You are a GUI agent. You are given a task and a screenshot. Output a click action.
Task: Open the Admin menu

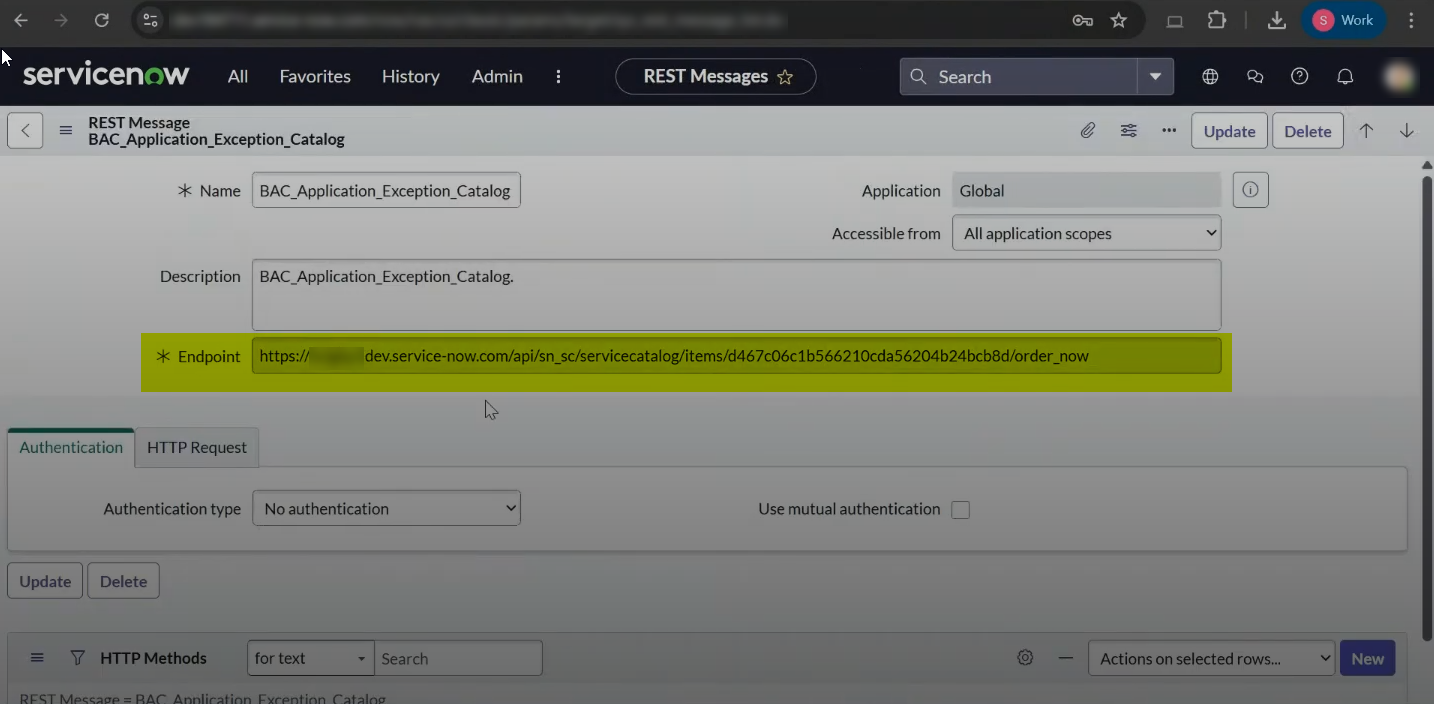click(497, 76)
